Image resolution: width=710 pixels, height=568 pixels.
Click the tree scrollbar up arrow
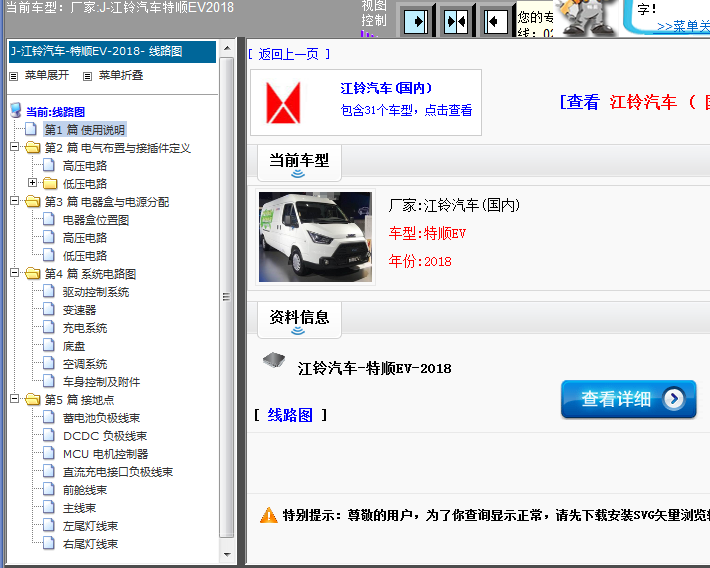click(227, 48)
